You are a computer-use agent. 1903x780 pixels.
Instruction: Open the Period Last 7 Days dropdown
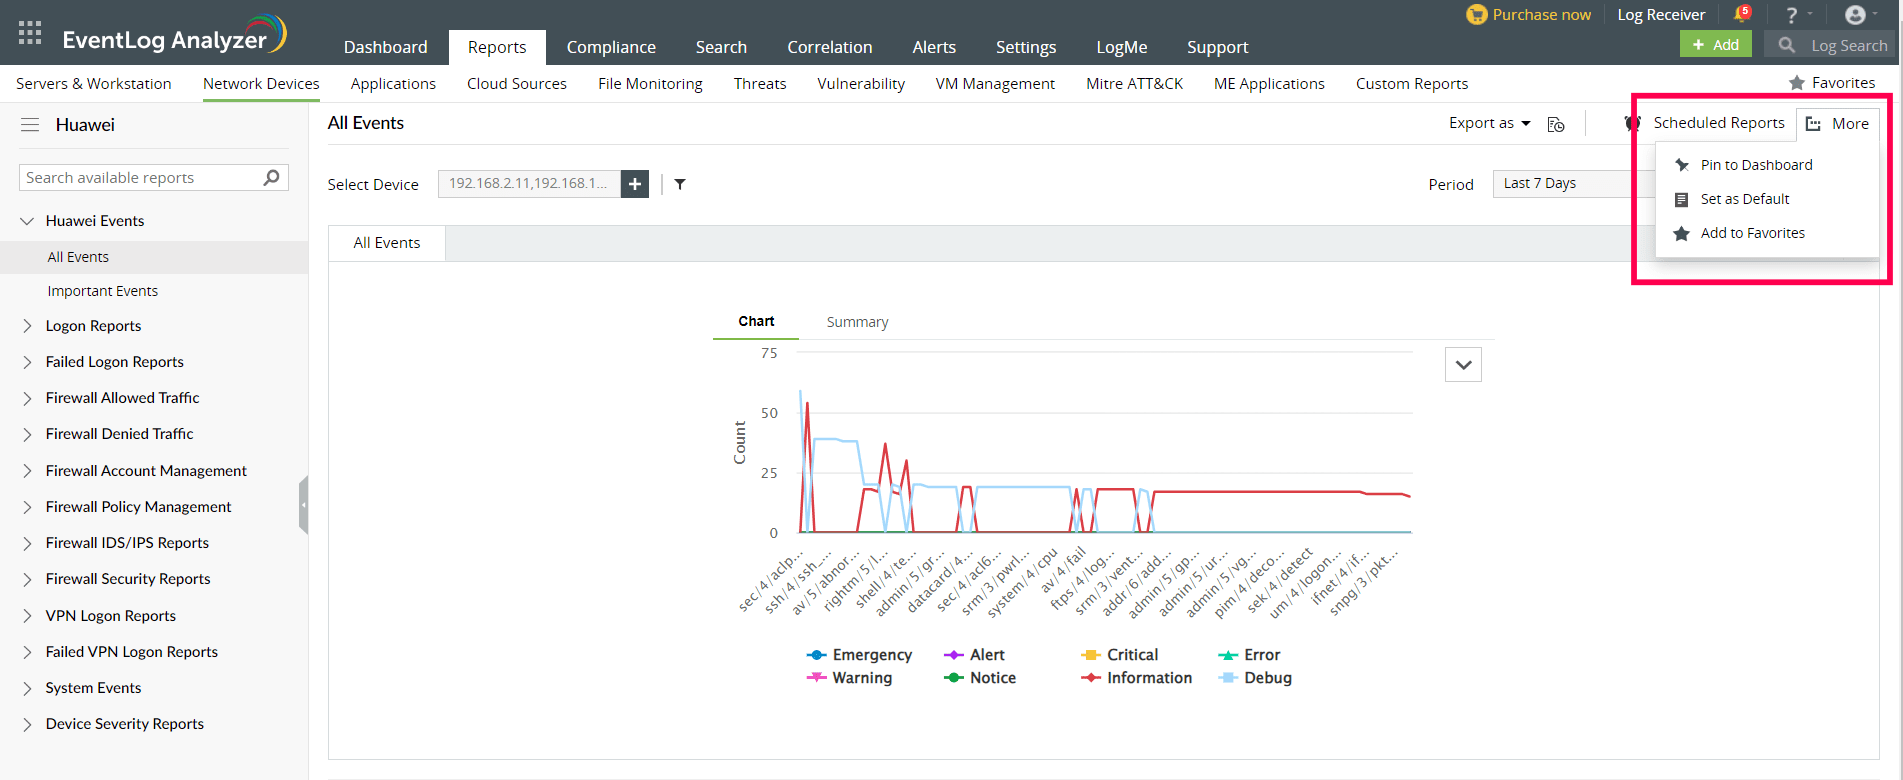pos(1573,184)
